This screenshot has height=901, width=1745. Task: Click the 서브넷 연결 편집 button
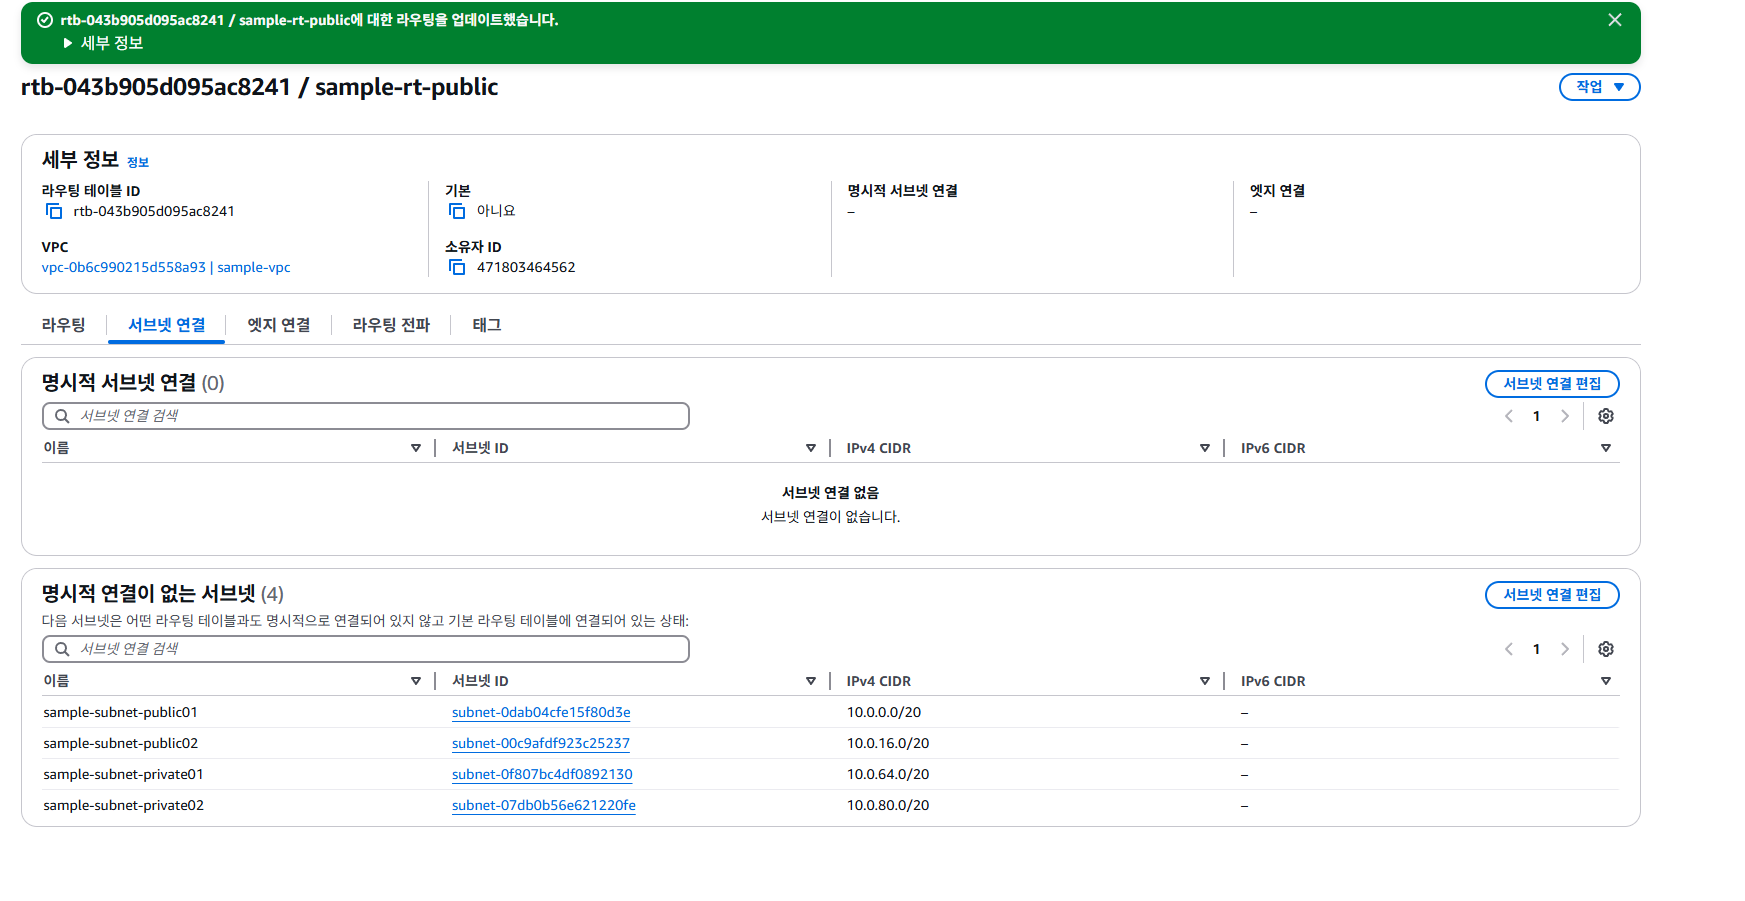[1552, 383]
